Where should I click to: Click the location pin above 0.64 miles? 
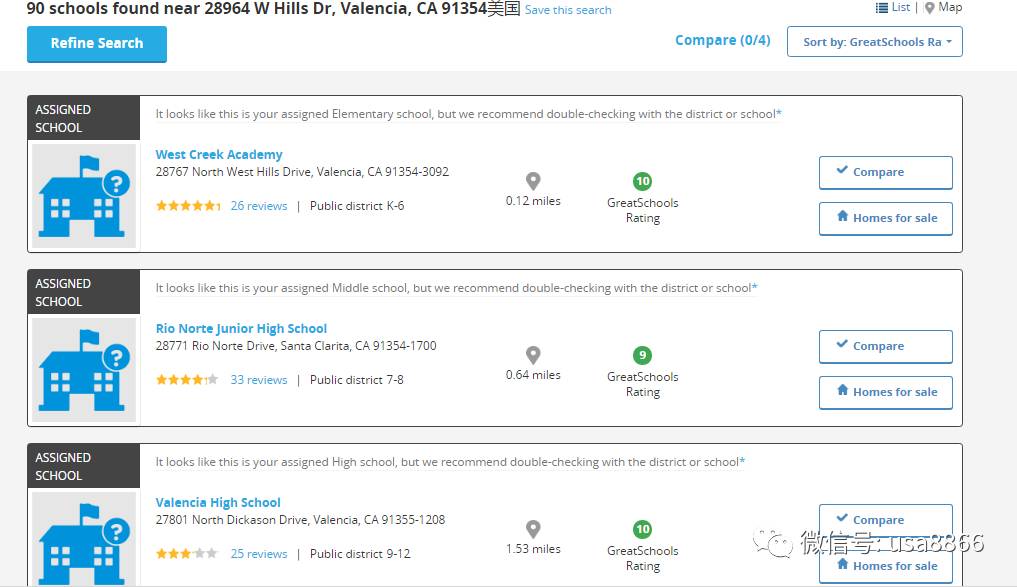click(x=533, y=355)
